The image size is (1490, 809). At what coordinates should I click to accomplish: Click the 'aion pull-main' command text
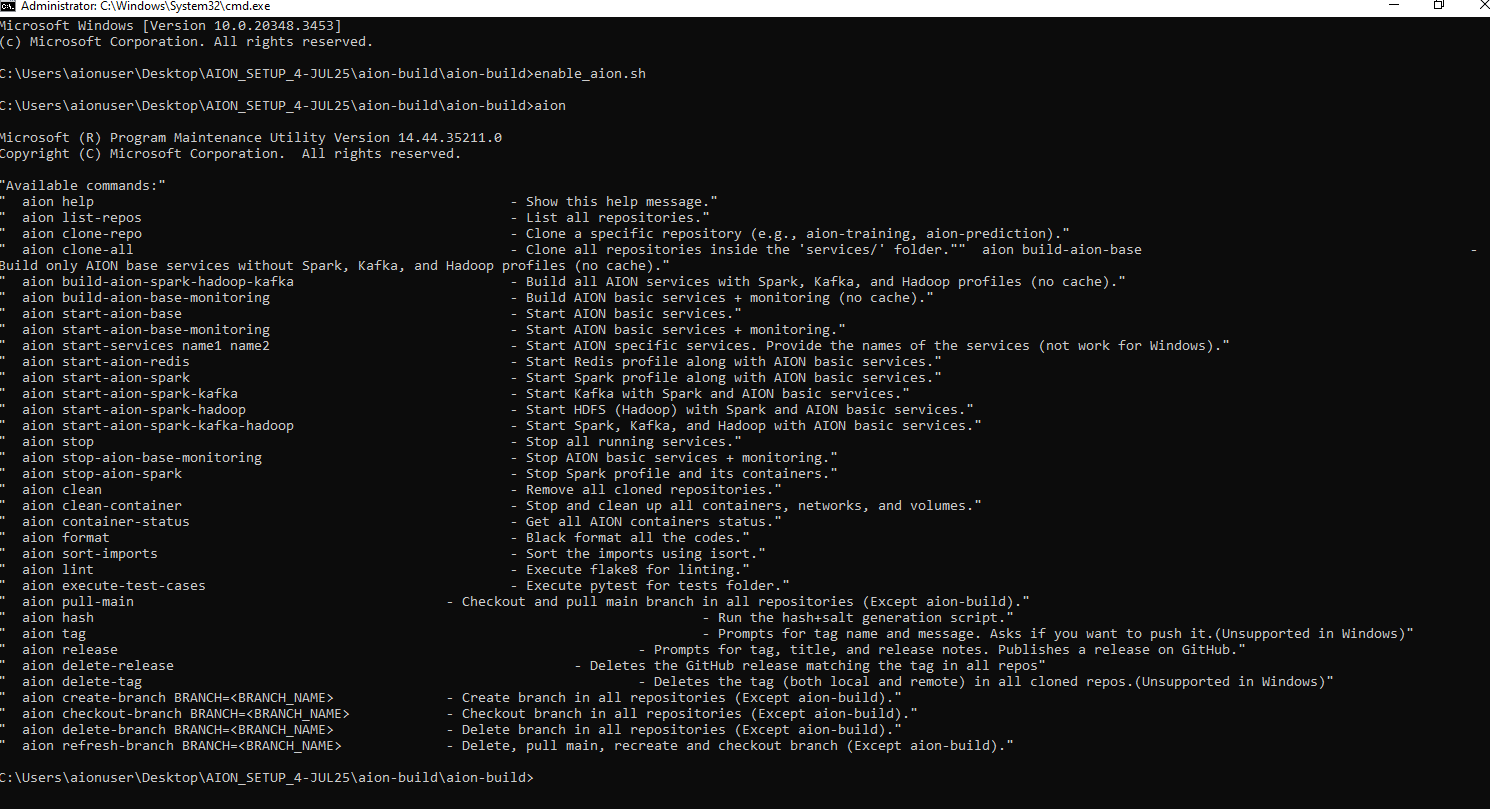point(77,602)
